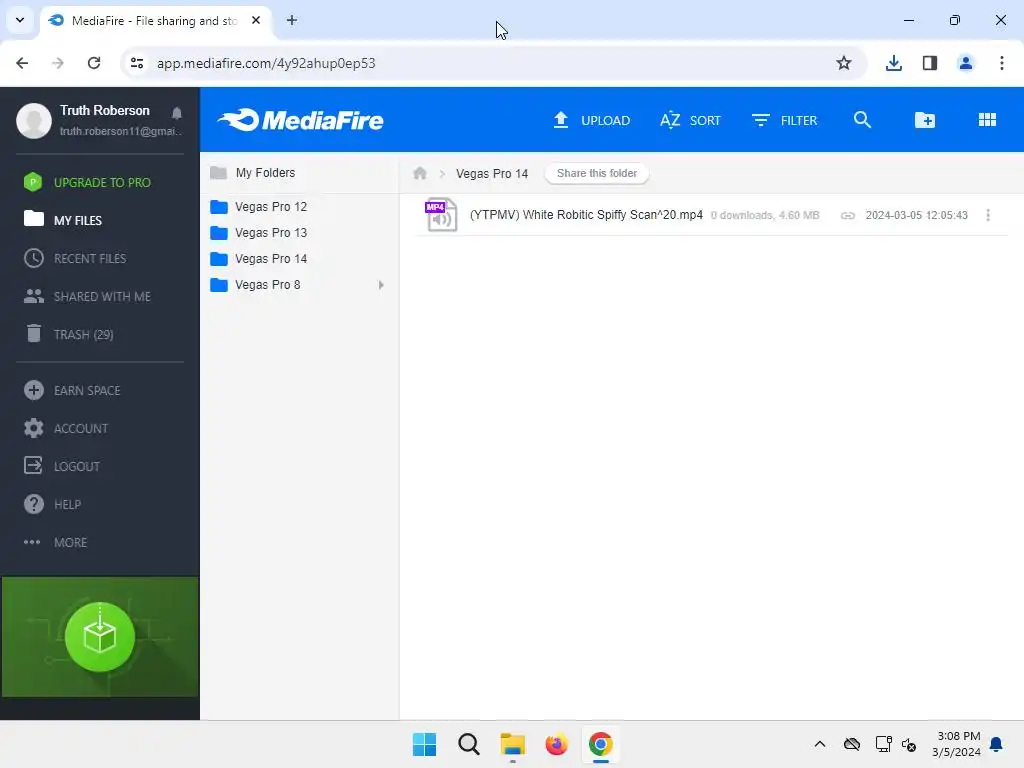Screen dimensions: 1024x768
Task: Open the three-dot menu for the mp4 file
Action: pyautogui.click(x=987, y=215)
